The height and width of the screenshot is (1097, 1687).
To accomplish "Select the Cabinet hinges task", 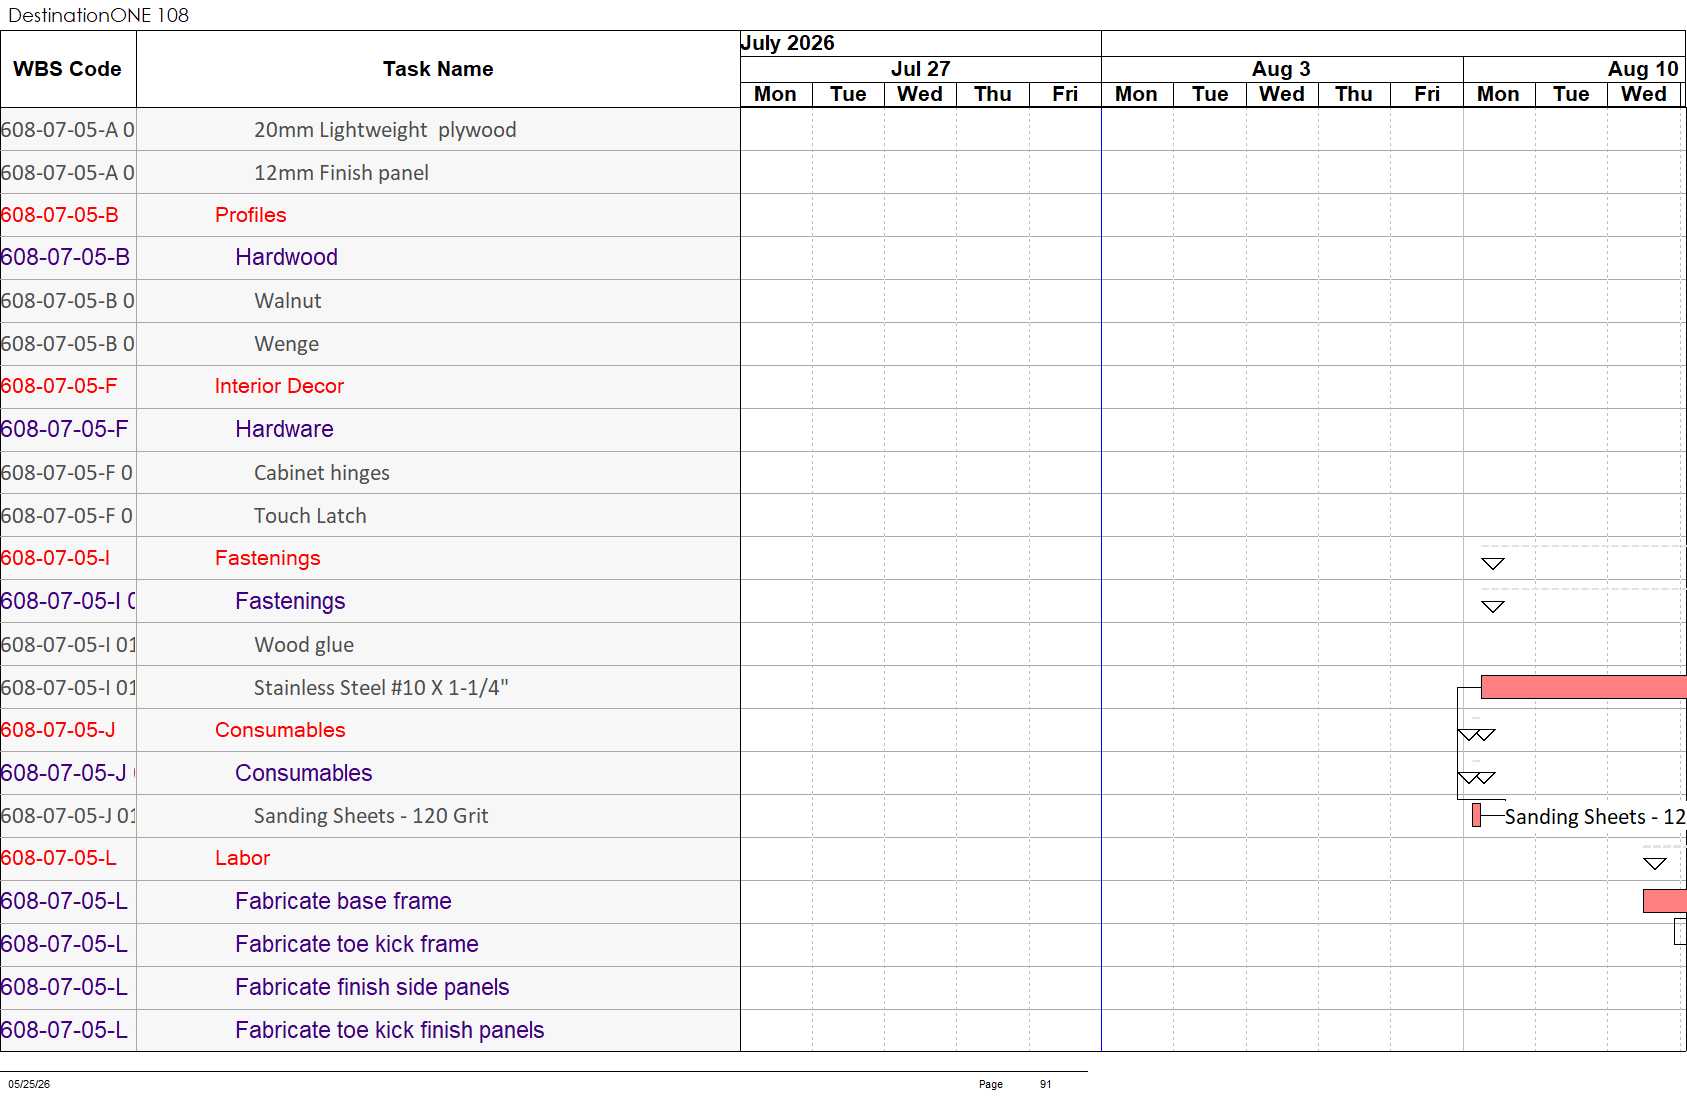I will [x=322, y=473].
